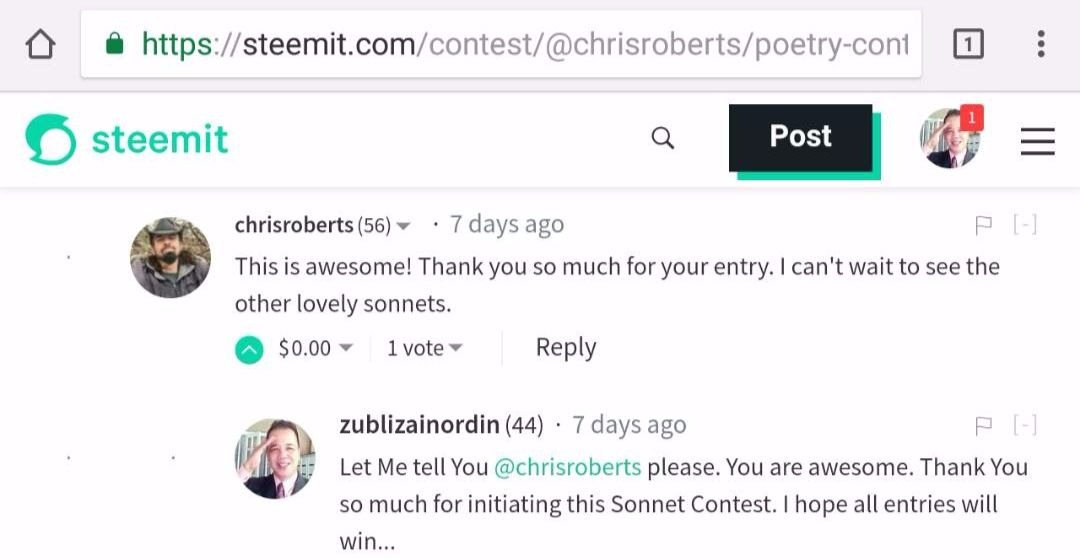Open the logged-in user avatar menu
1080x559 pixels.
[949, 139]
